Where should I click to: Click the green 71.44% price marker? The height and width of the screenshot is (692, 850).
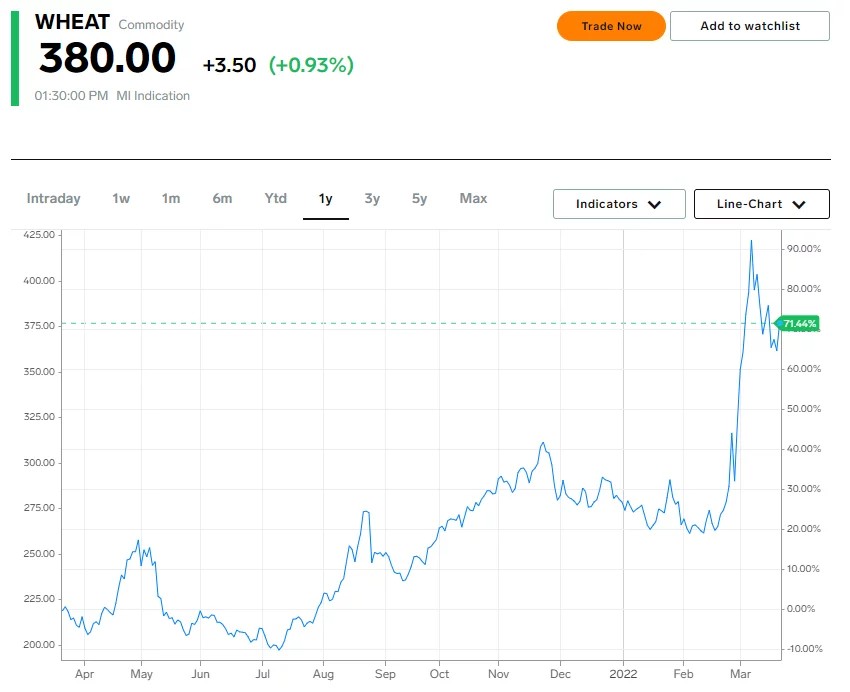coord(797,324)
